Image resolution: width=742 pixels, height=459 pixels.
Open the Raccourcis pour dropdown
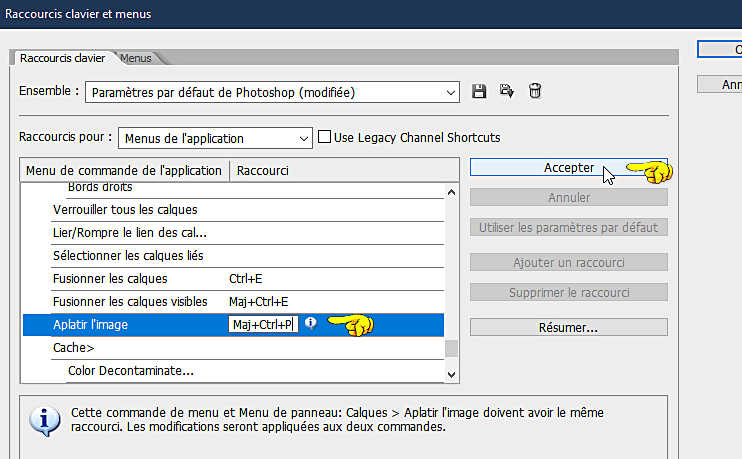215,138
